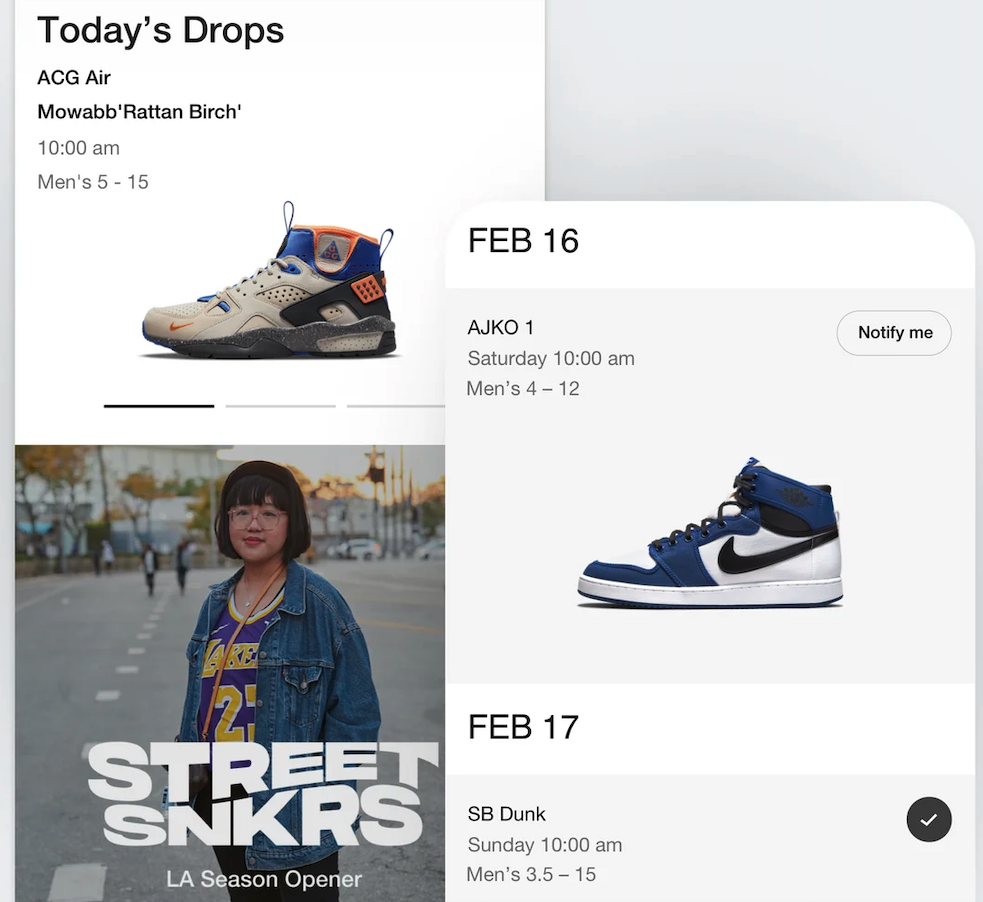This screenshot has height=902, width=983.
Task: Click the Saturday 10:00 am release time
Action: point(551,359)
